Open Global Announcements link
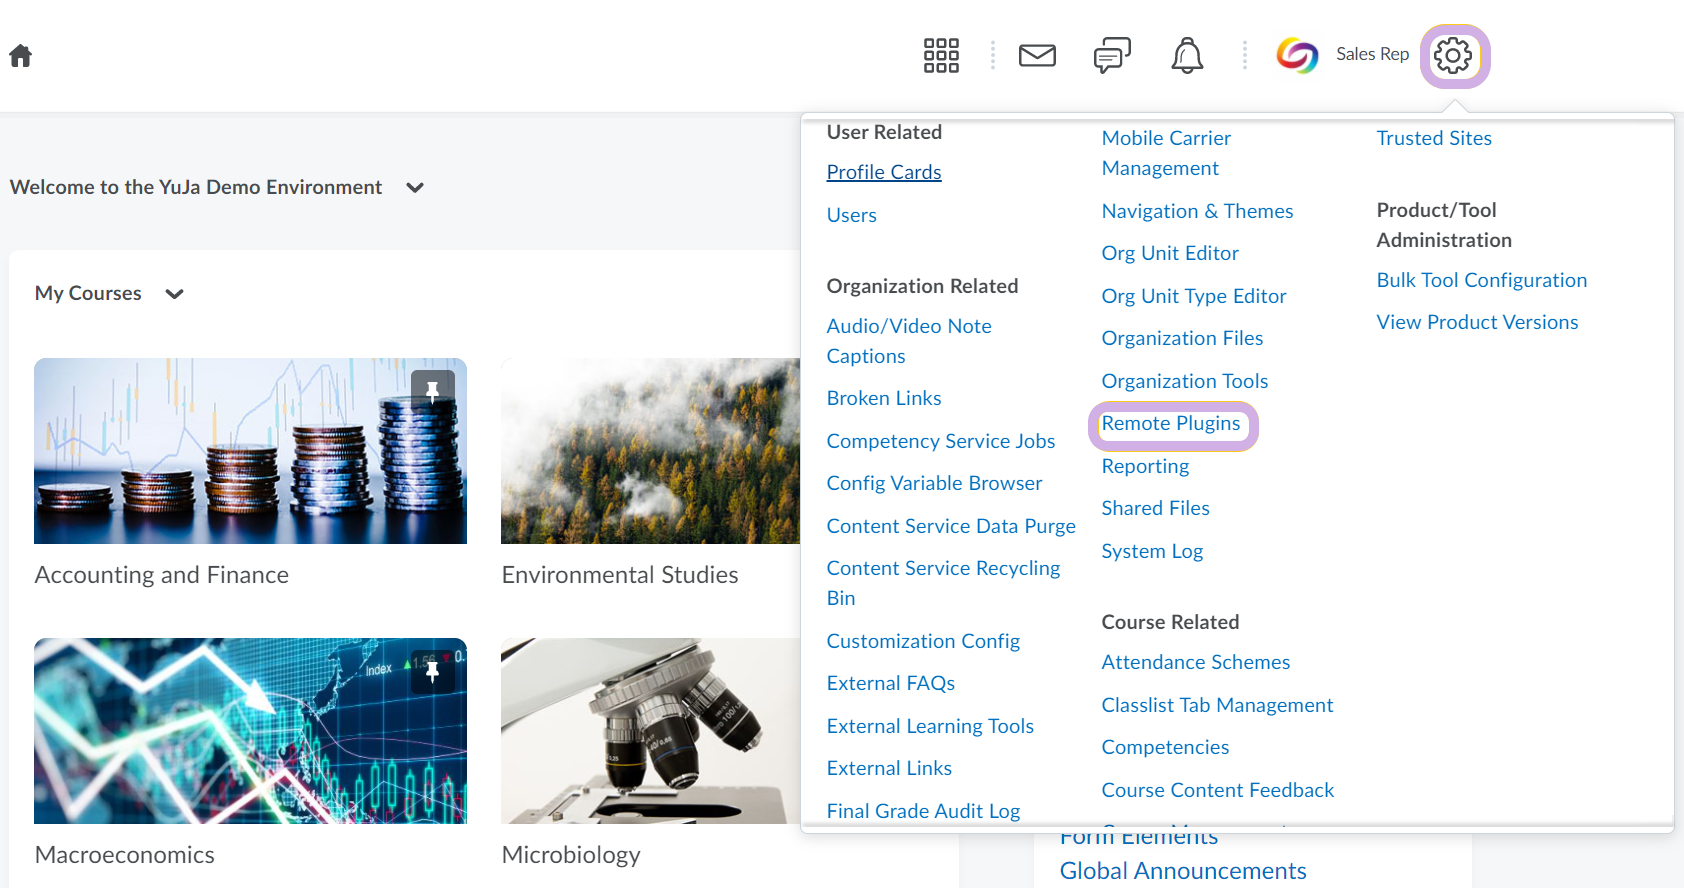The image size is (1684, 888). tap(1183, 871)
